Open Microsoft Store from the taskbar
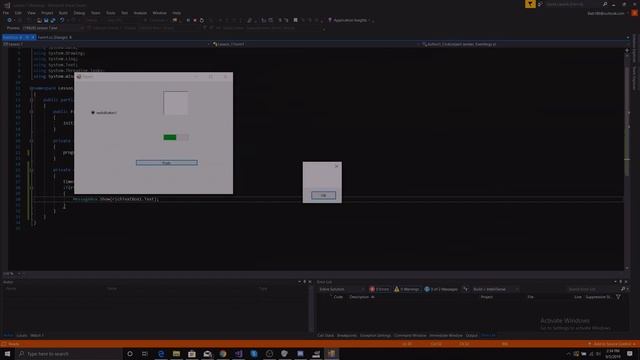This screenshot has width=640, height=360. pyautogui.click(x=192, y=353)
